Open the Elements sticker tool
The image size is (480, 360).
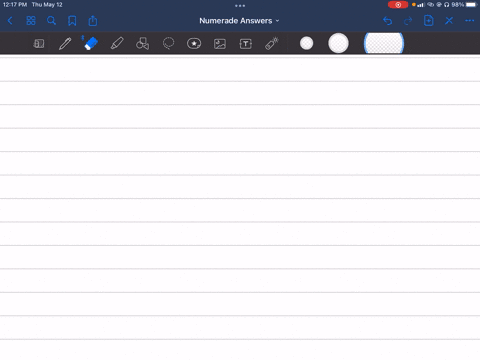[x=194, y=44]
